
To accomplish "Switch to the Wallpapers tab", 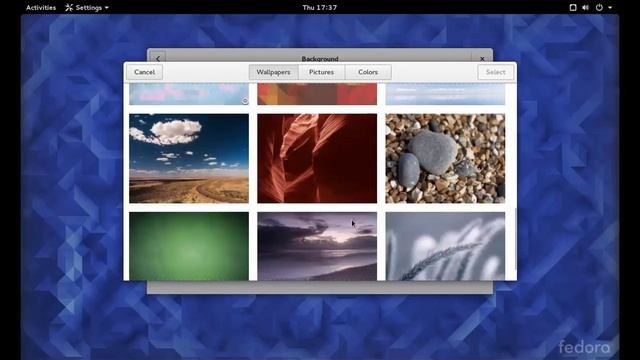I will point(273,72).
